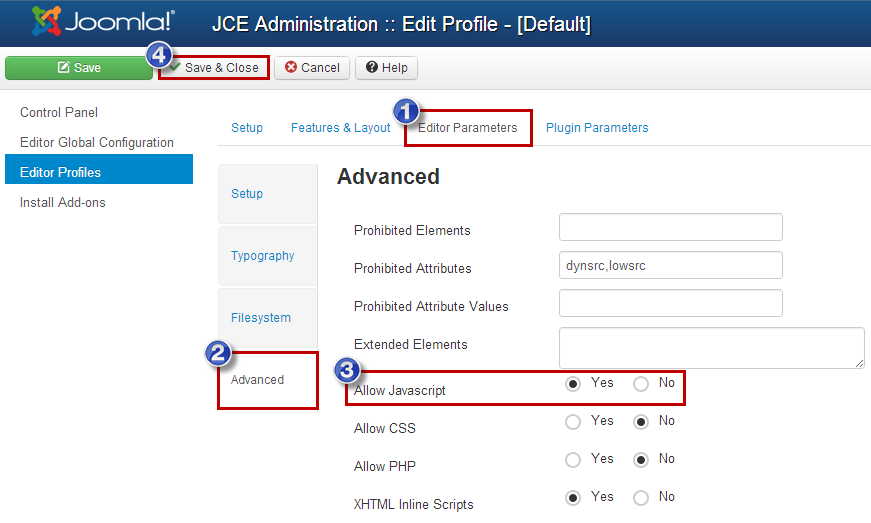
Task: Click the Advanced heading text
Action: [x=388, y=177]
